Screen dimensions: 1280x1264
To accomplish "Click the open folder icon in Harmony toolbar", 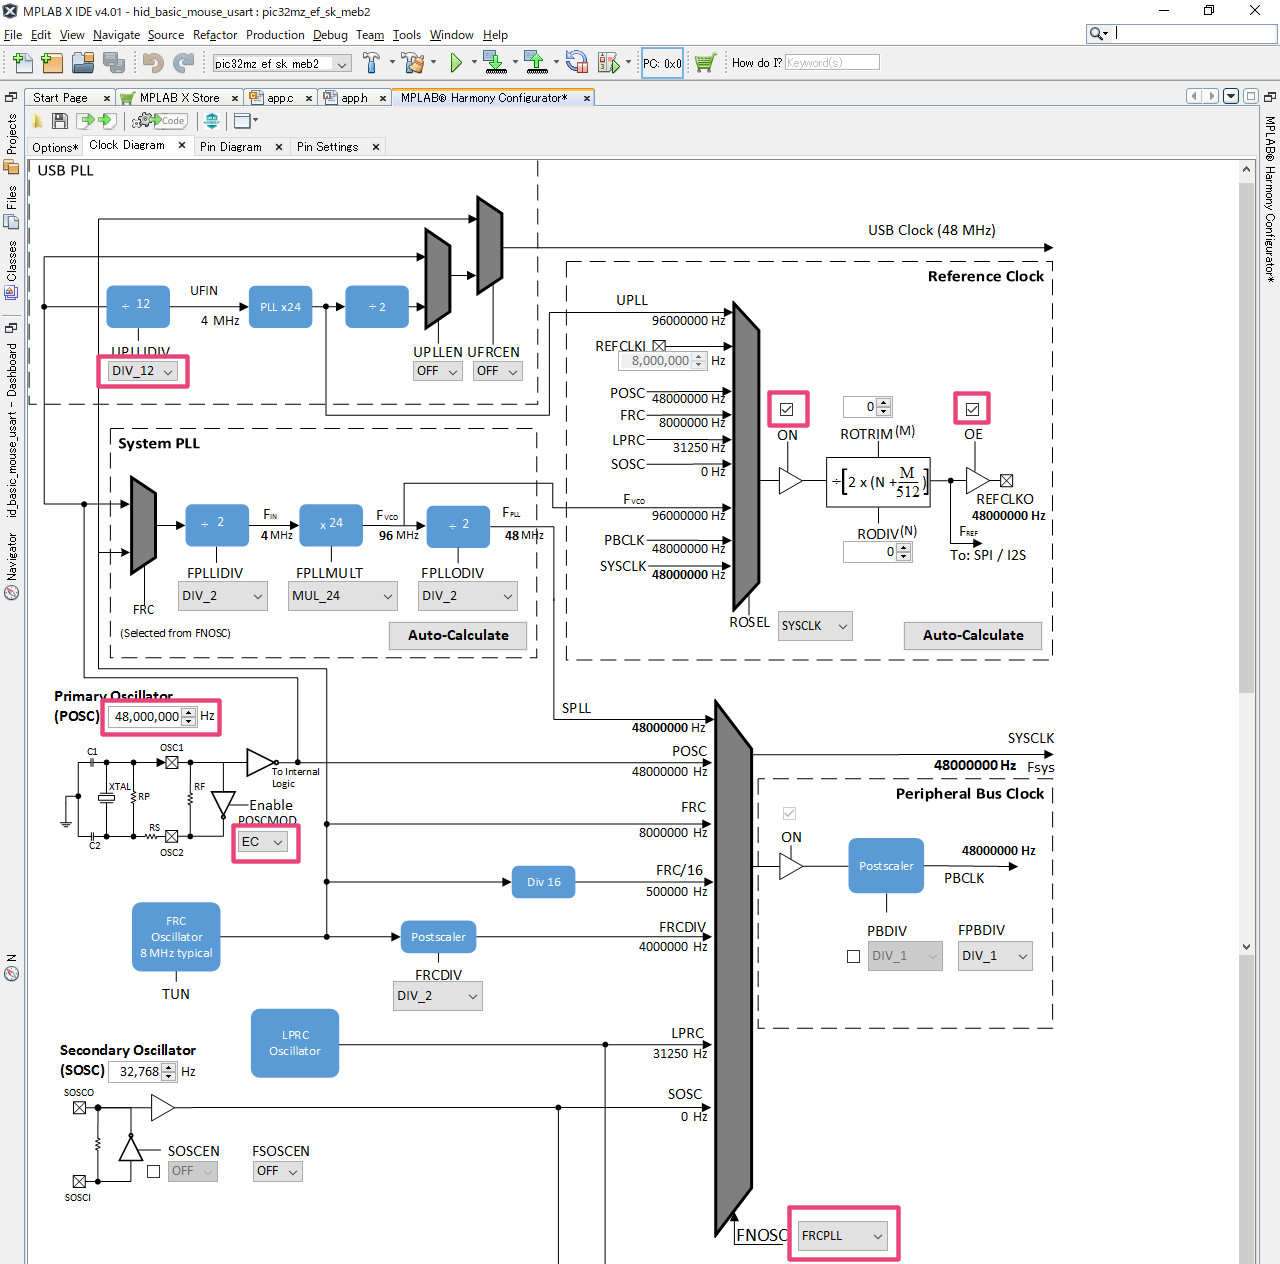I will 37,121.
